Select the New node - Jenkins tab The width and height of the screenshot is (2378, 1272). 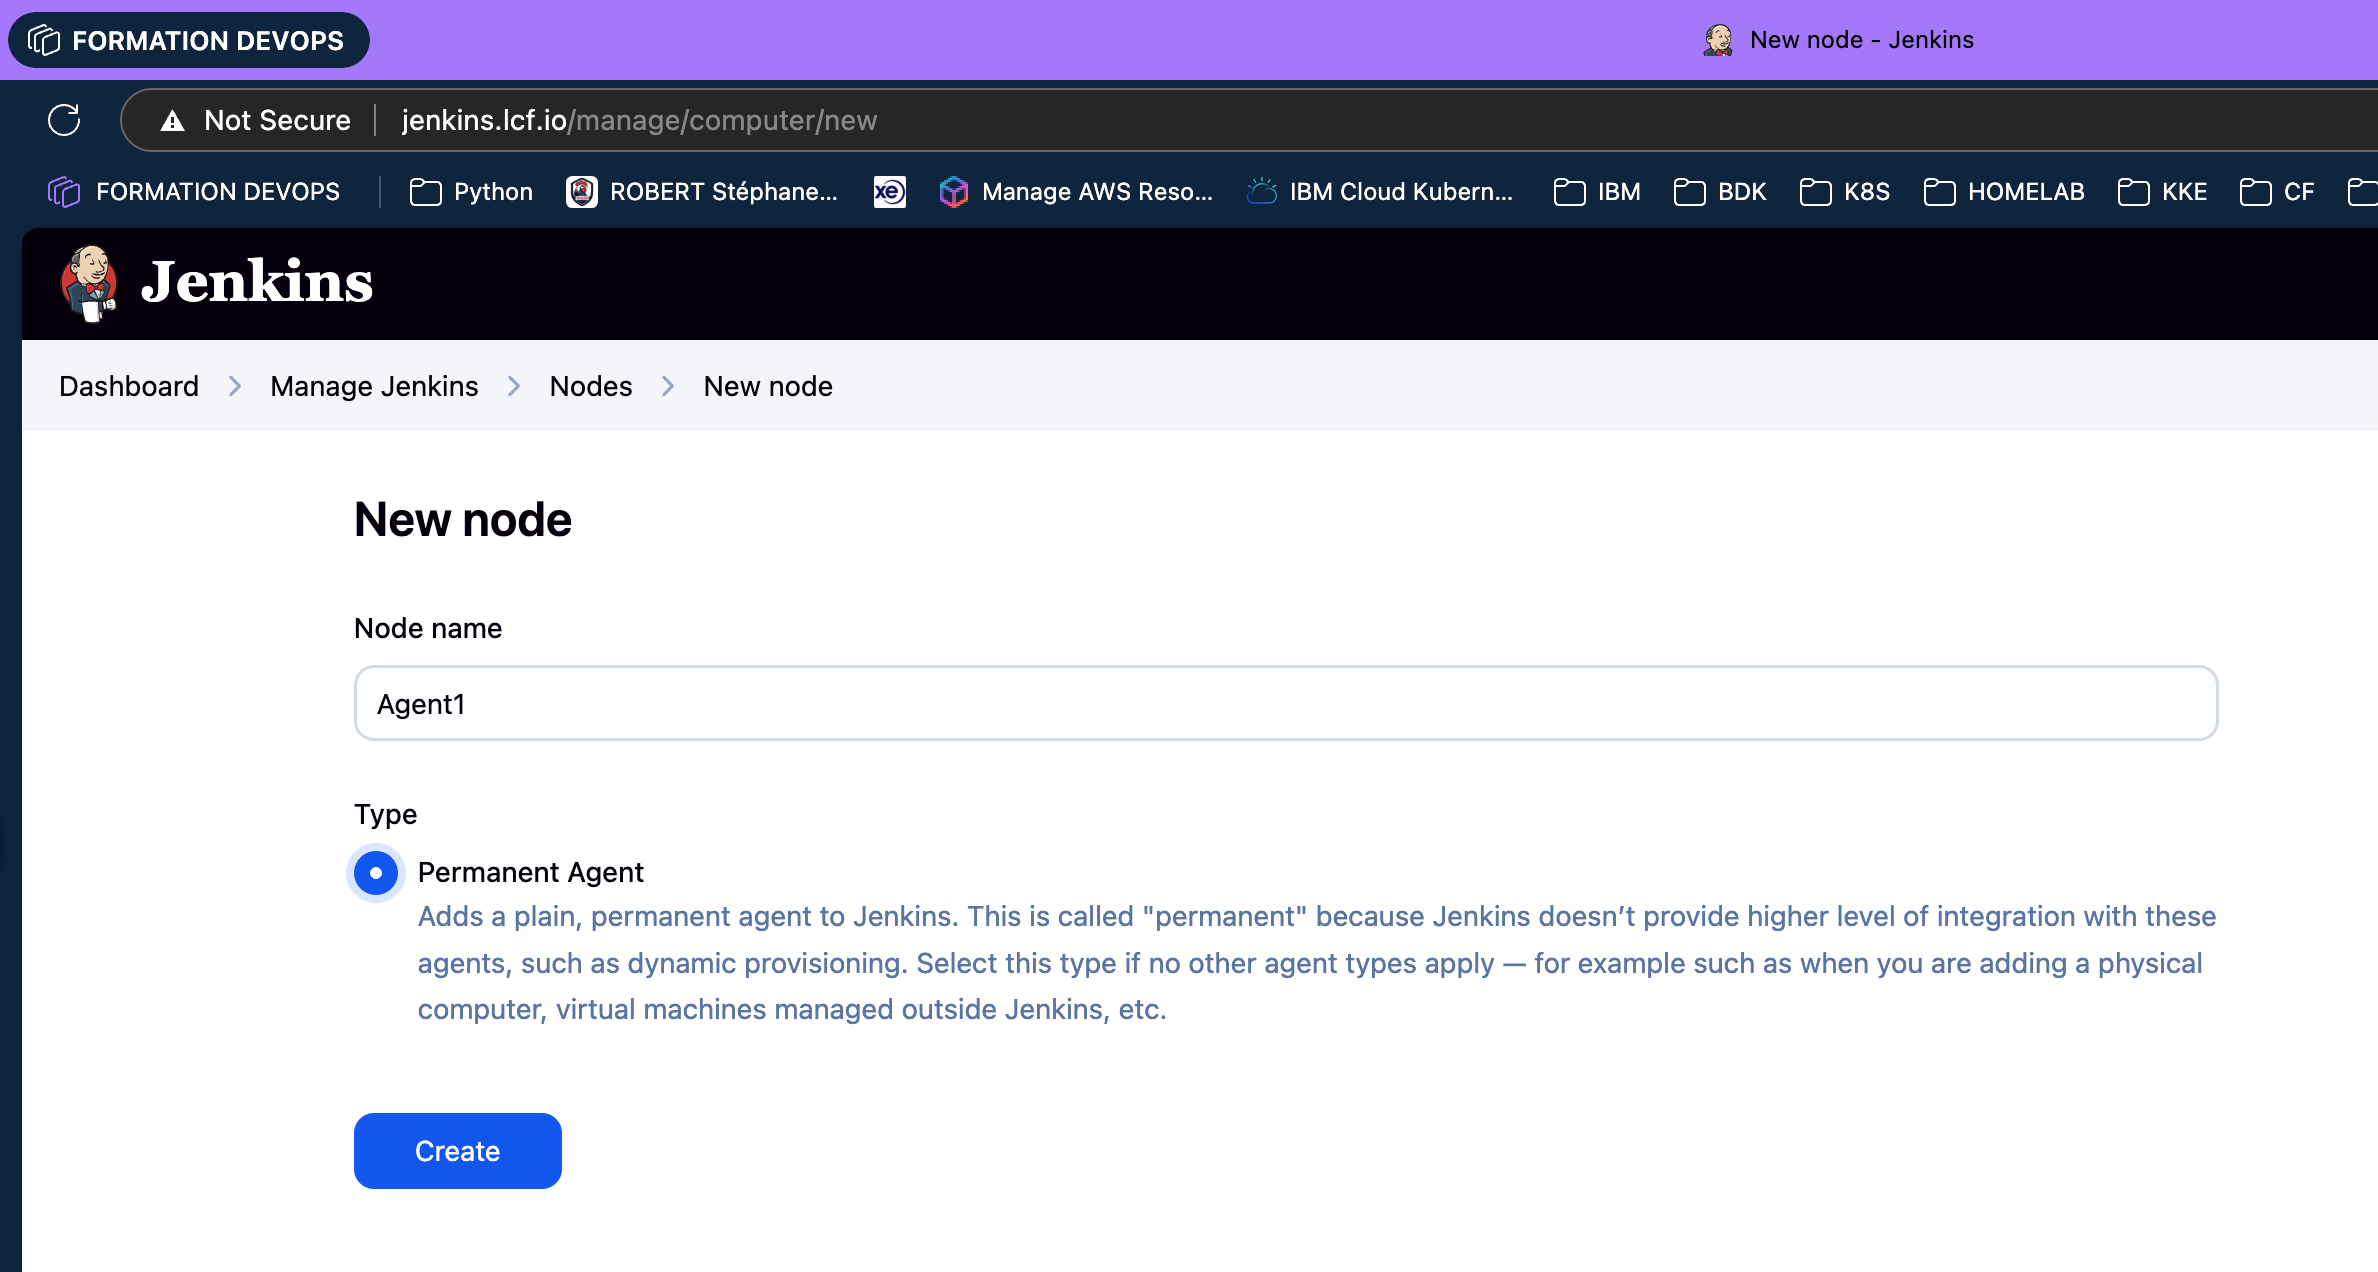1838,40
